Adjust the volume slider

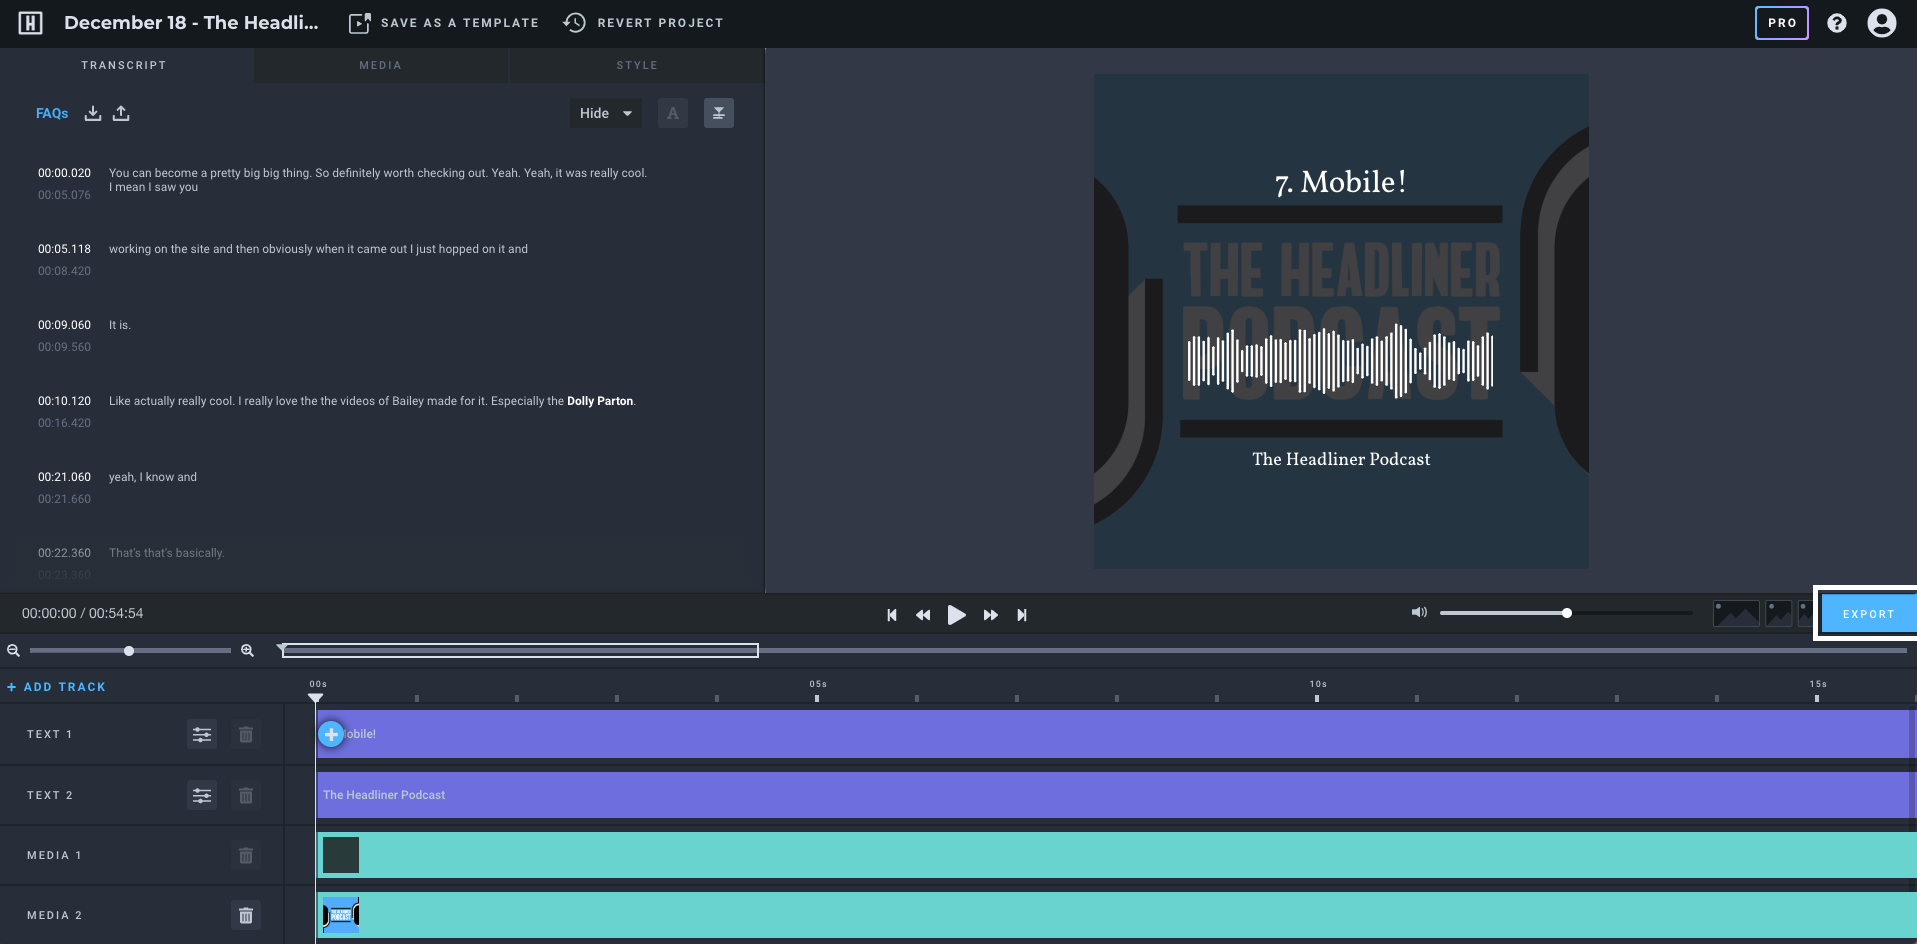click(1566, 613)
